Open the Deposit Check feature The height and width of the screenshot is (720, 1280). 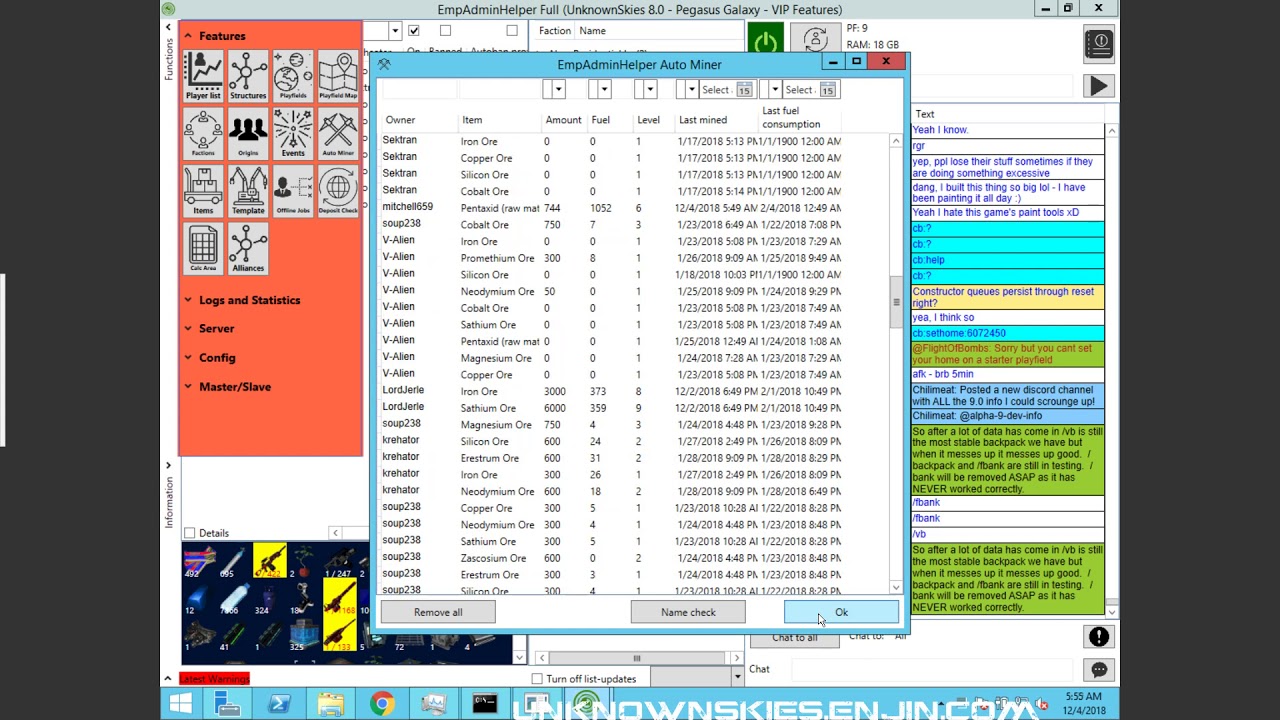(x=338, y=191)
